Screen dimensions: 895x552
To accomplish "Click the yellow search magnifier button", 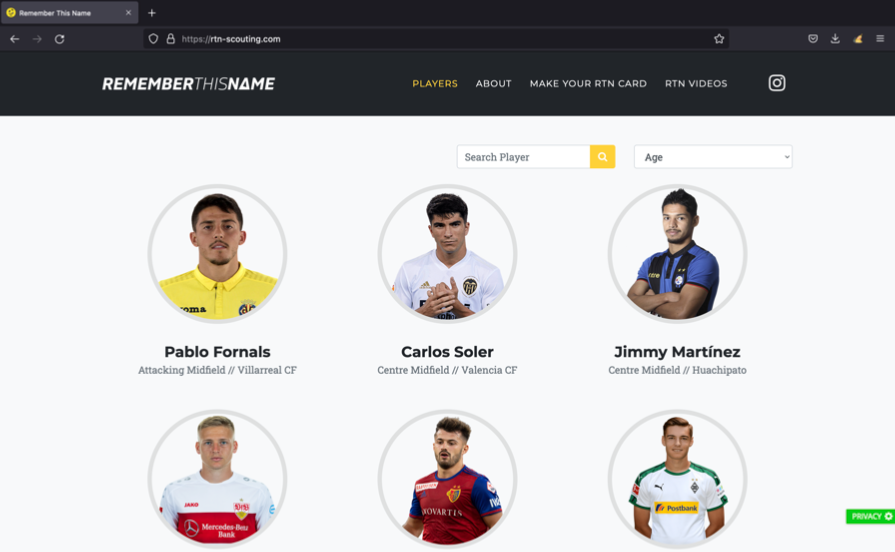I will 602,157.
